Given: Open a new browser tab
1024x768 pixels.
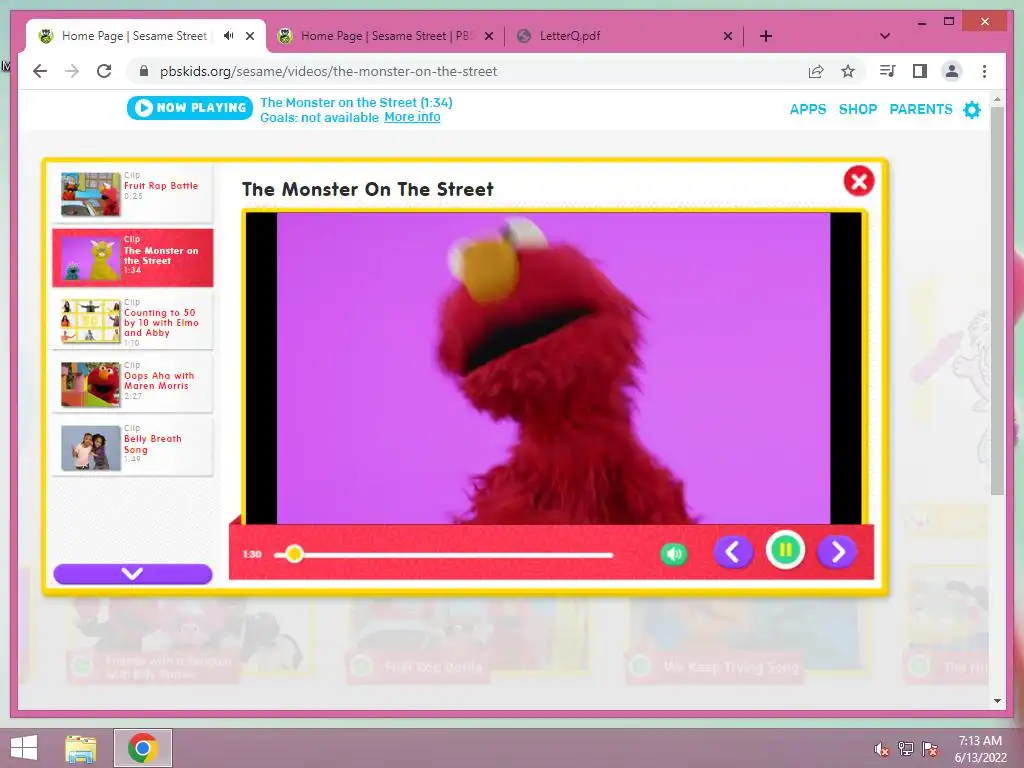Looking at the screenshot, I should click(766, 37).
